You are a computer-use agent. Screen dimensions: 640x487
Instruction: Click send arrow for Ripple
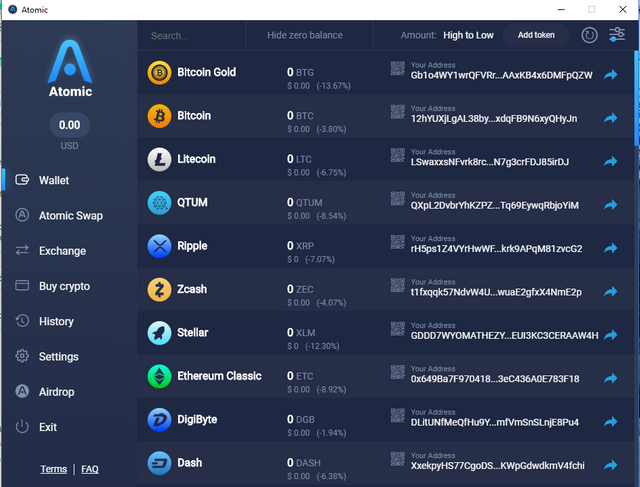click(611, 248)
